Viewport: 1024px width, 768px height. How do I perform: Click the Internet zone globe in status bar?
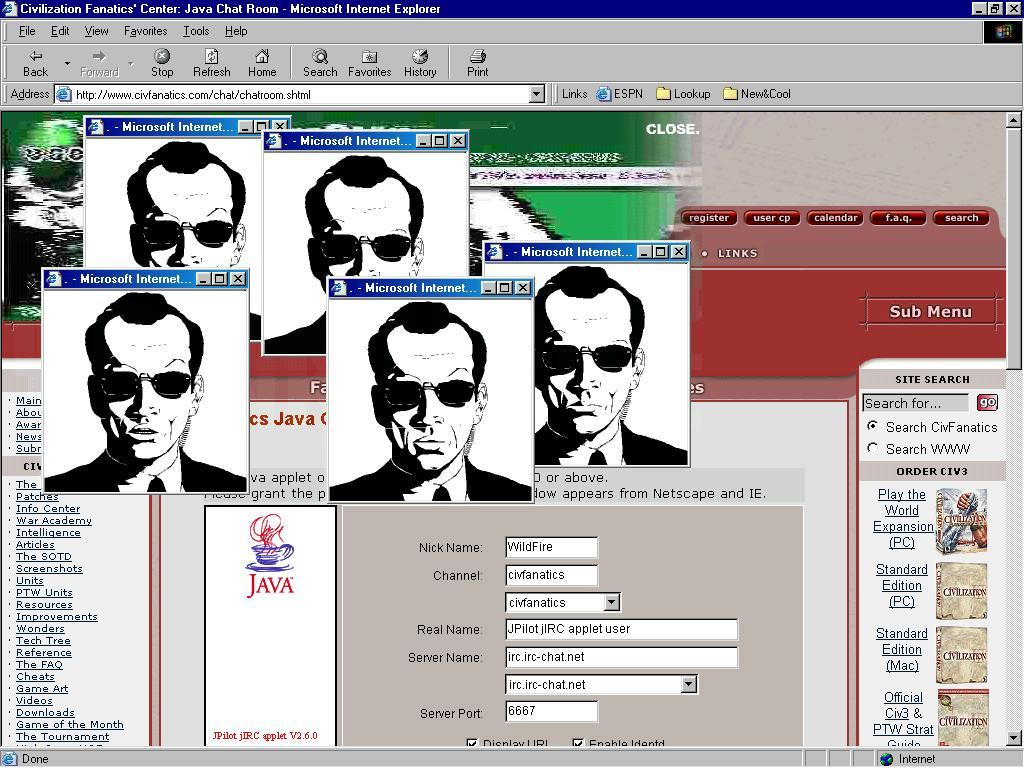tap(886, 759)
